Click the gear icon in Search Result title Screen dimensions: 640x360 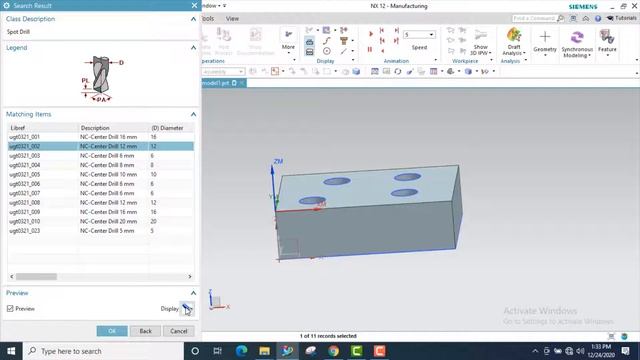pos(7,6)
